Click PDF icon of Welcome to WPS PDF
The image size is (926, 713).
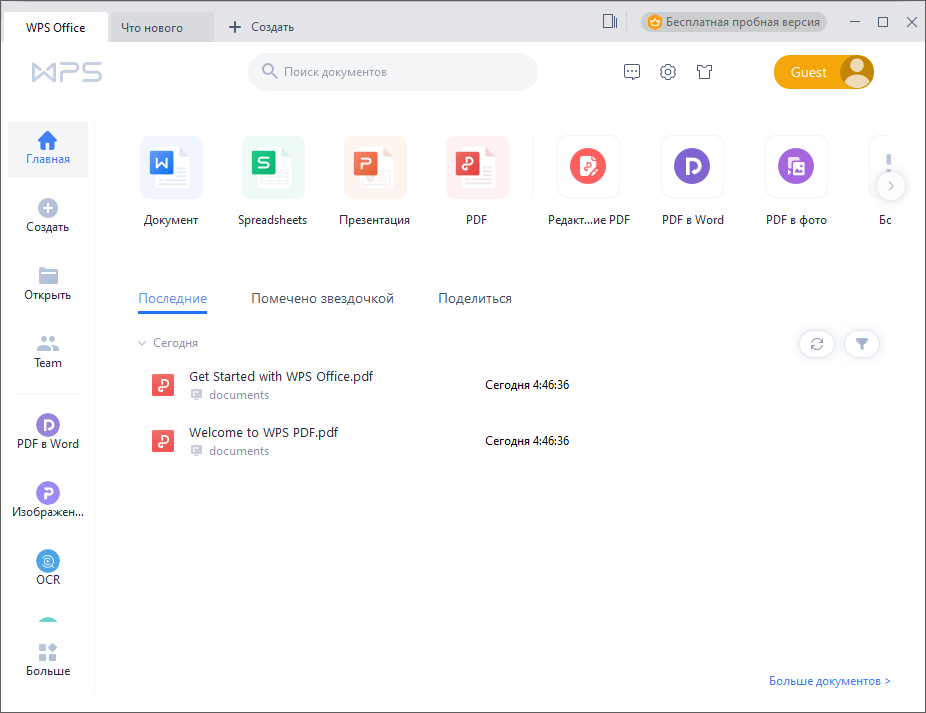[163, 441]
